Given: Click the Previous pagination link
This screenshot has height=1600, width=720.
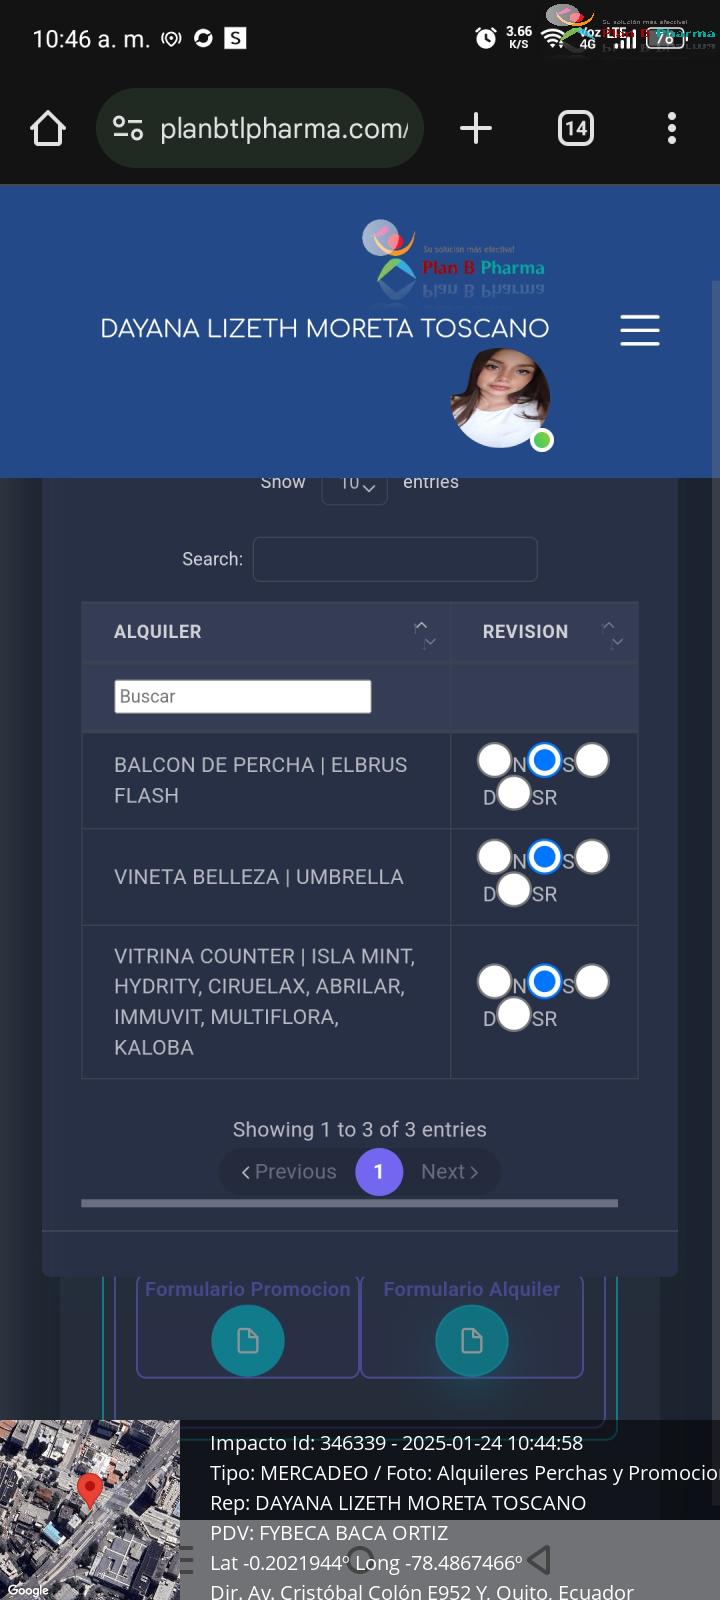Looking at the screenshot, I should click(289, 1171).
